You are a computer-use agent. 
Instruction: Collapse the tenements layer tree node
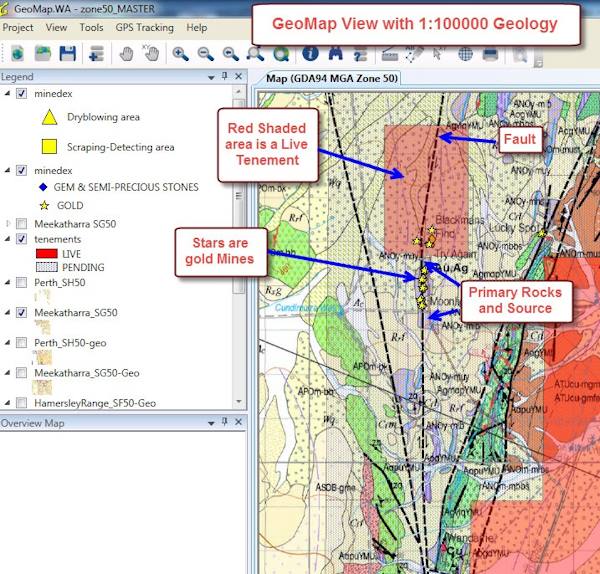pos(9,240)
